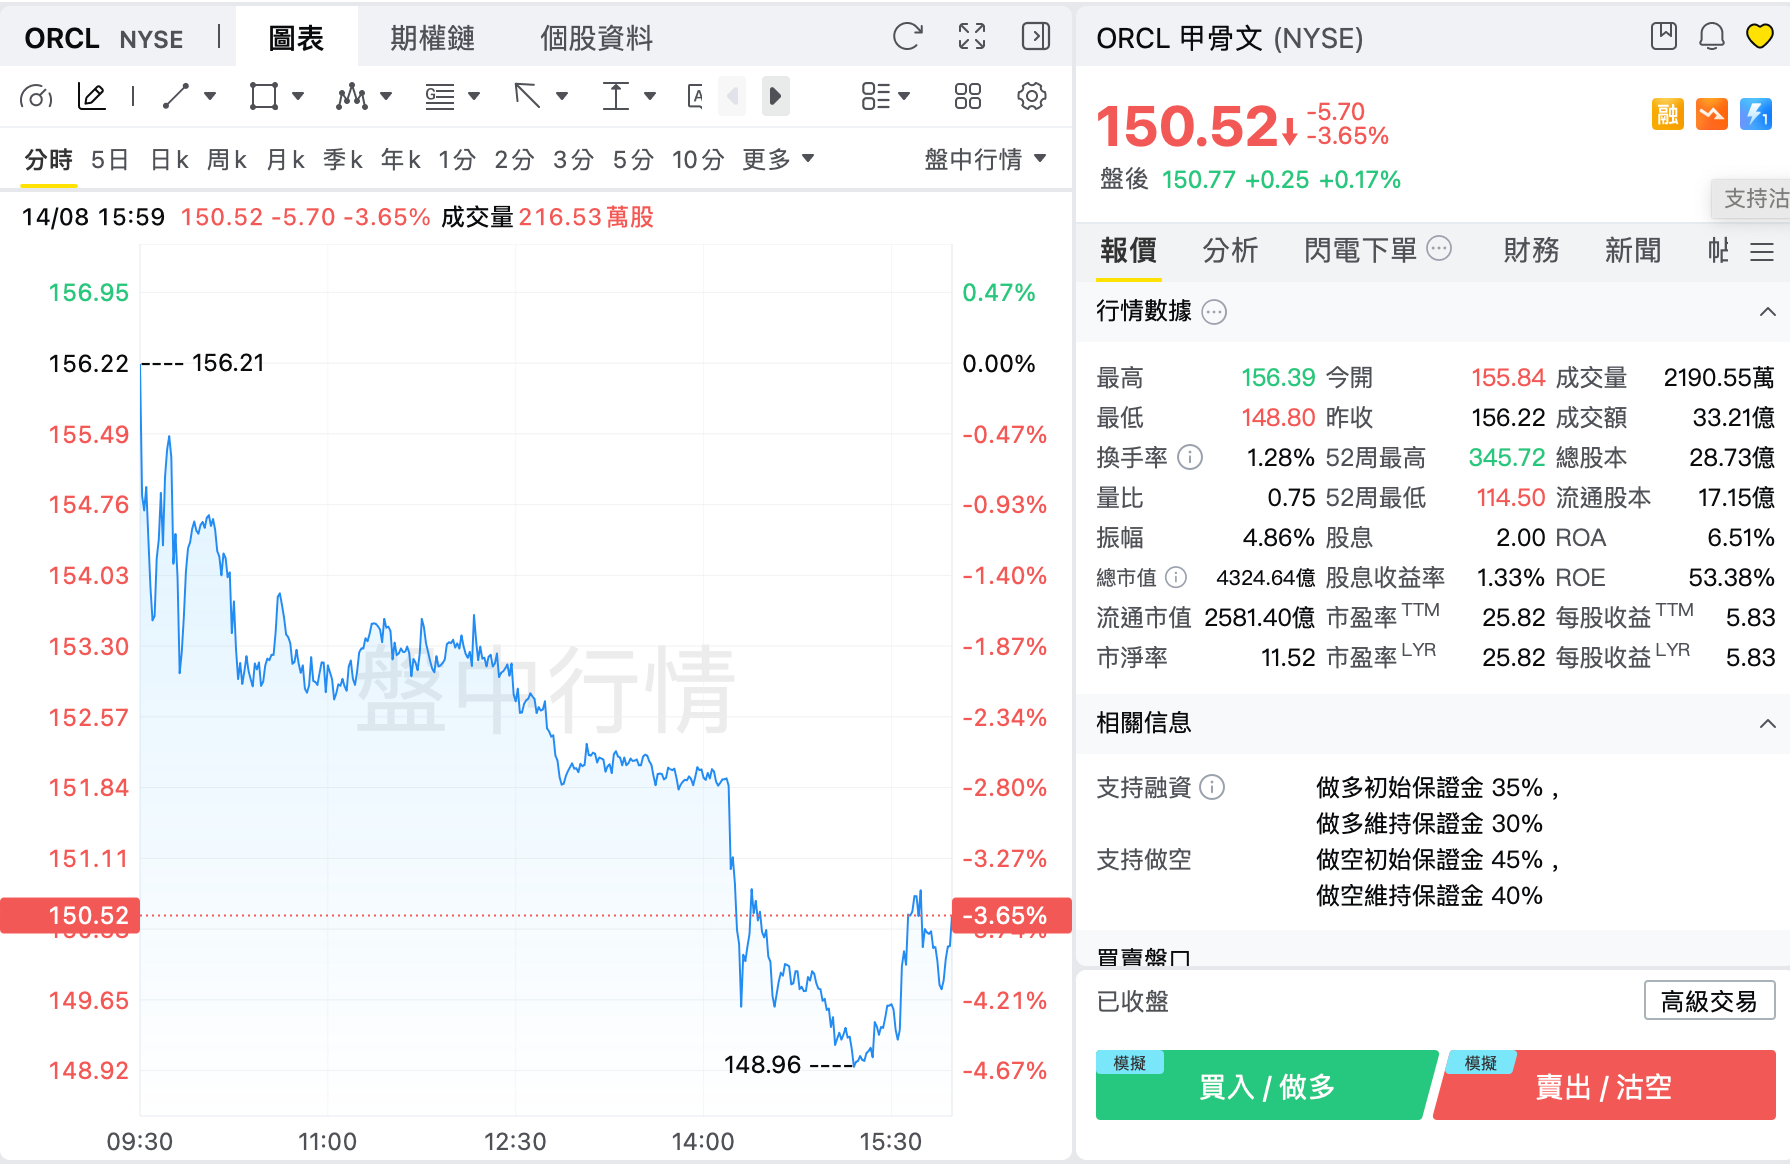Show next drawing tools with right arrow
The width and height of the screenshot is (1790, 1164).
(x=775, y=96)
